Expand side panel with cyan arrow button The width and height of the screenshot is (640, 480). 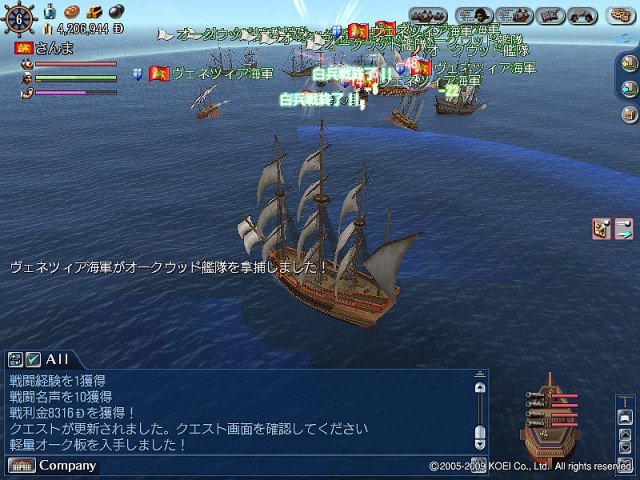pyautogui.click(x=629, y=89)
